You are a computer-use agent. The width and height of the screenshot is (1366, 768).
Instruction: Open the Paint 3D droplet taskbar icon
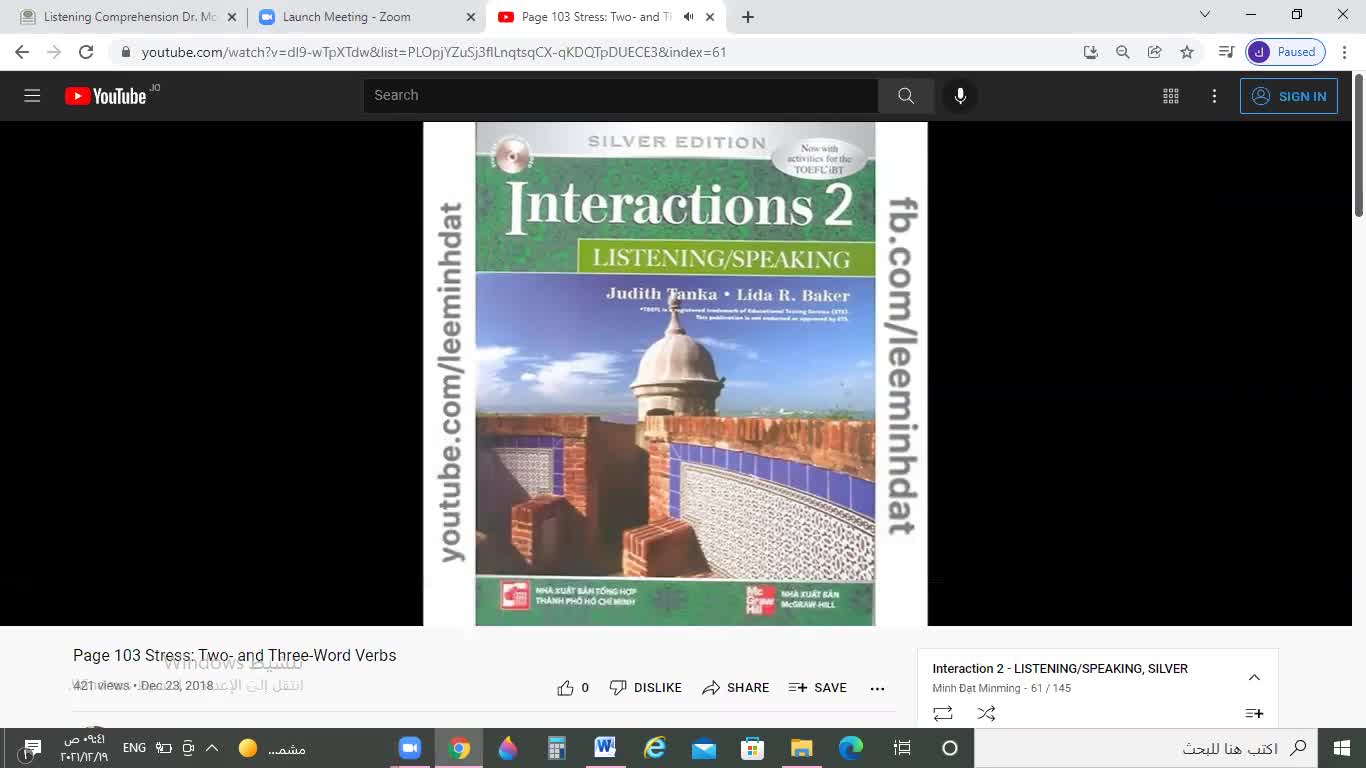(x=508, y=748)
